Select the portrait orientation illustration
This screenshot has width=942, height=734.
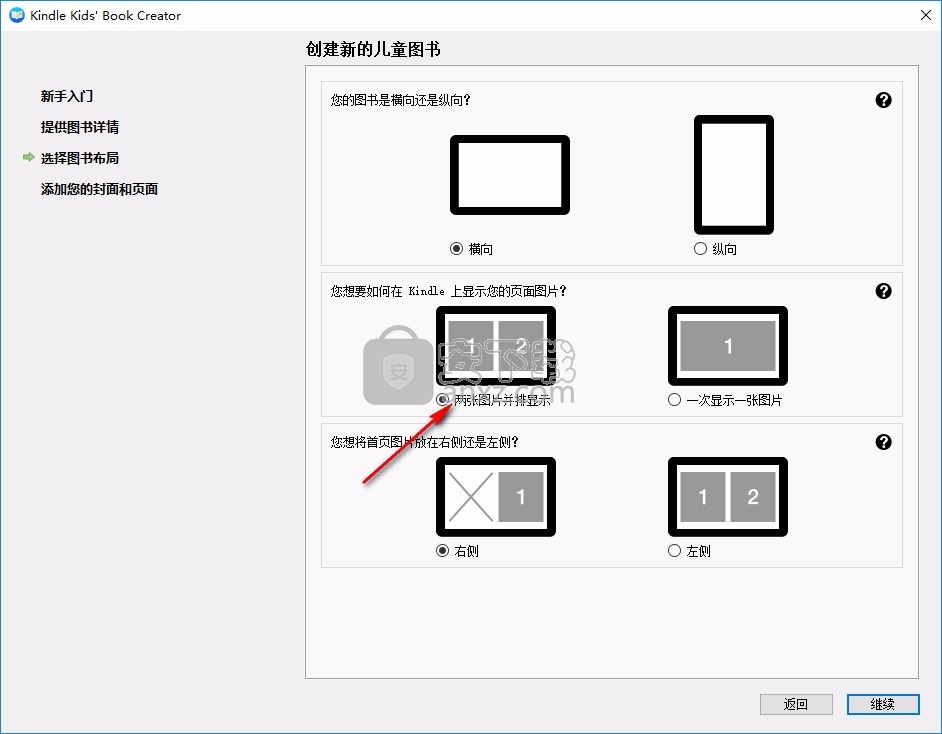click(x=734, y=175)
